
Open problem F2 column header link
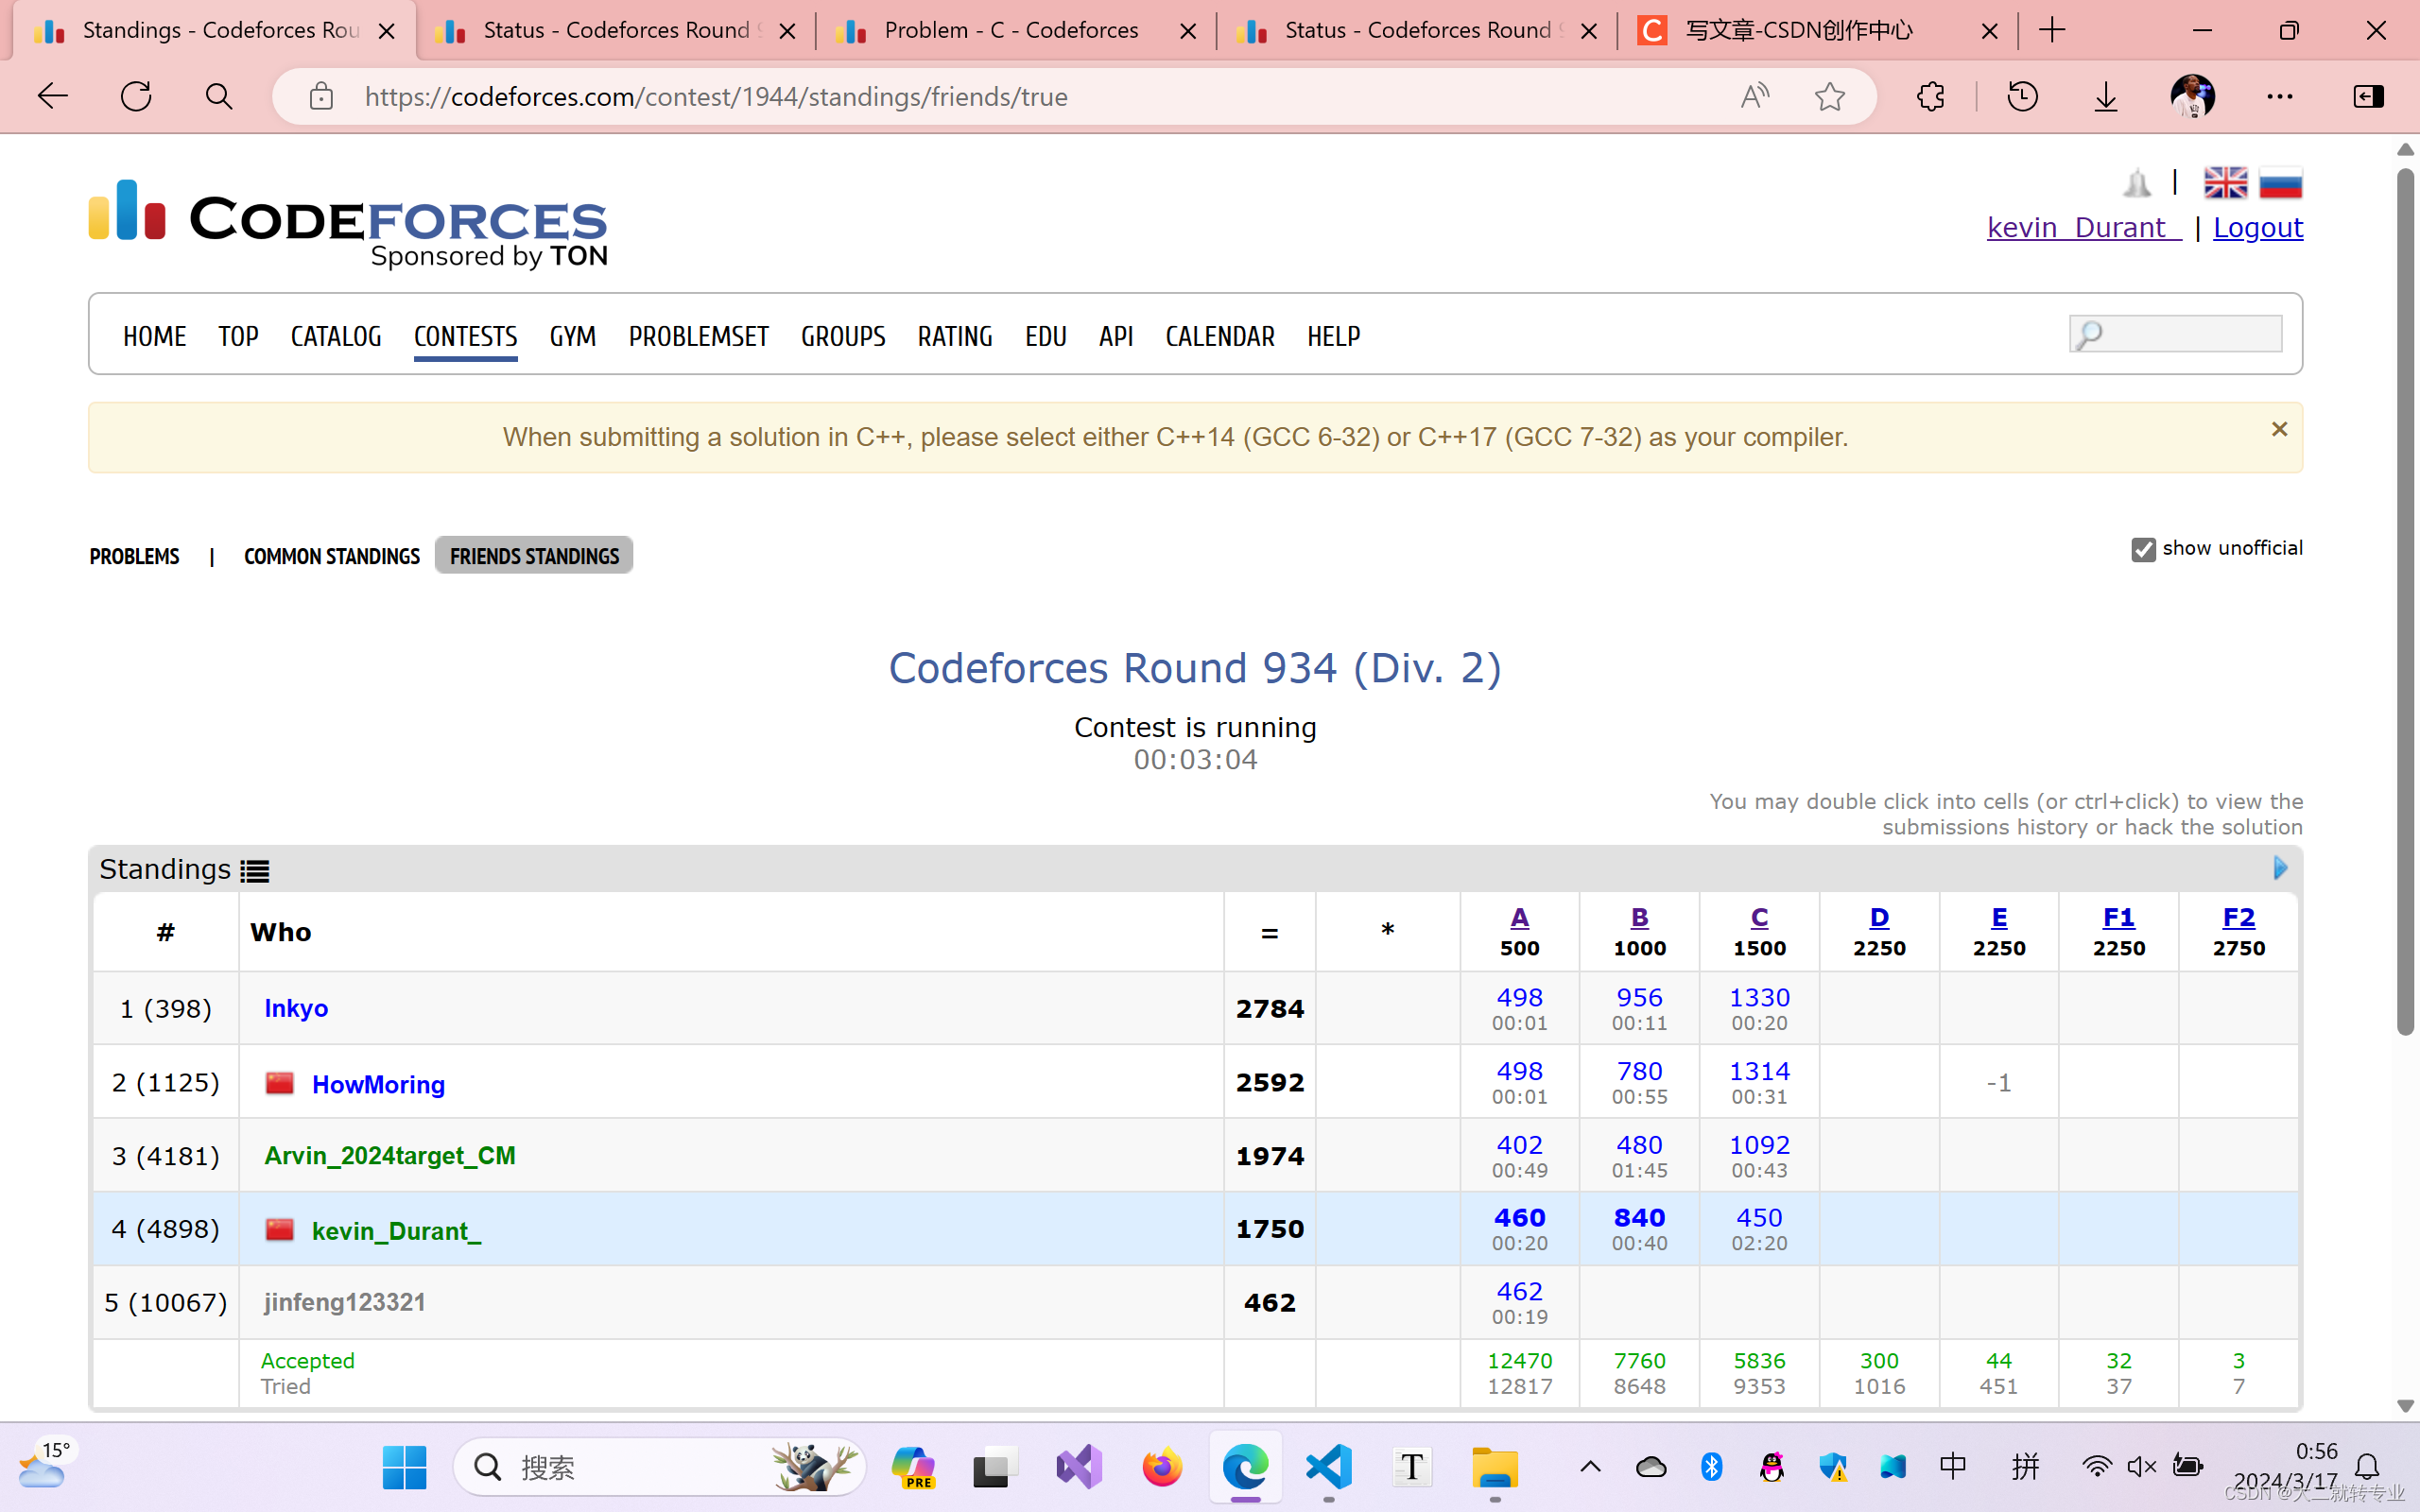[2238, 917]
